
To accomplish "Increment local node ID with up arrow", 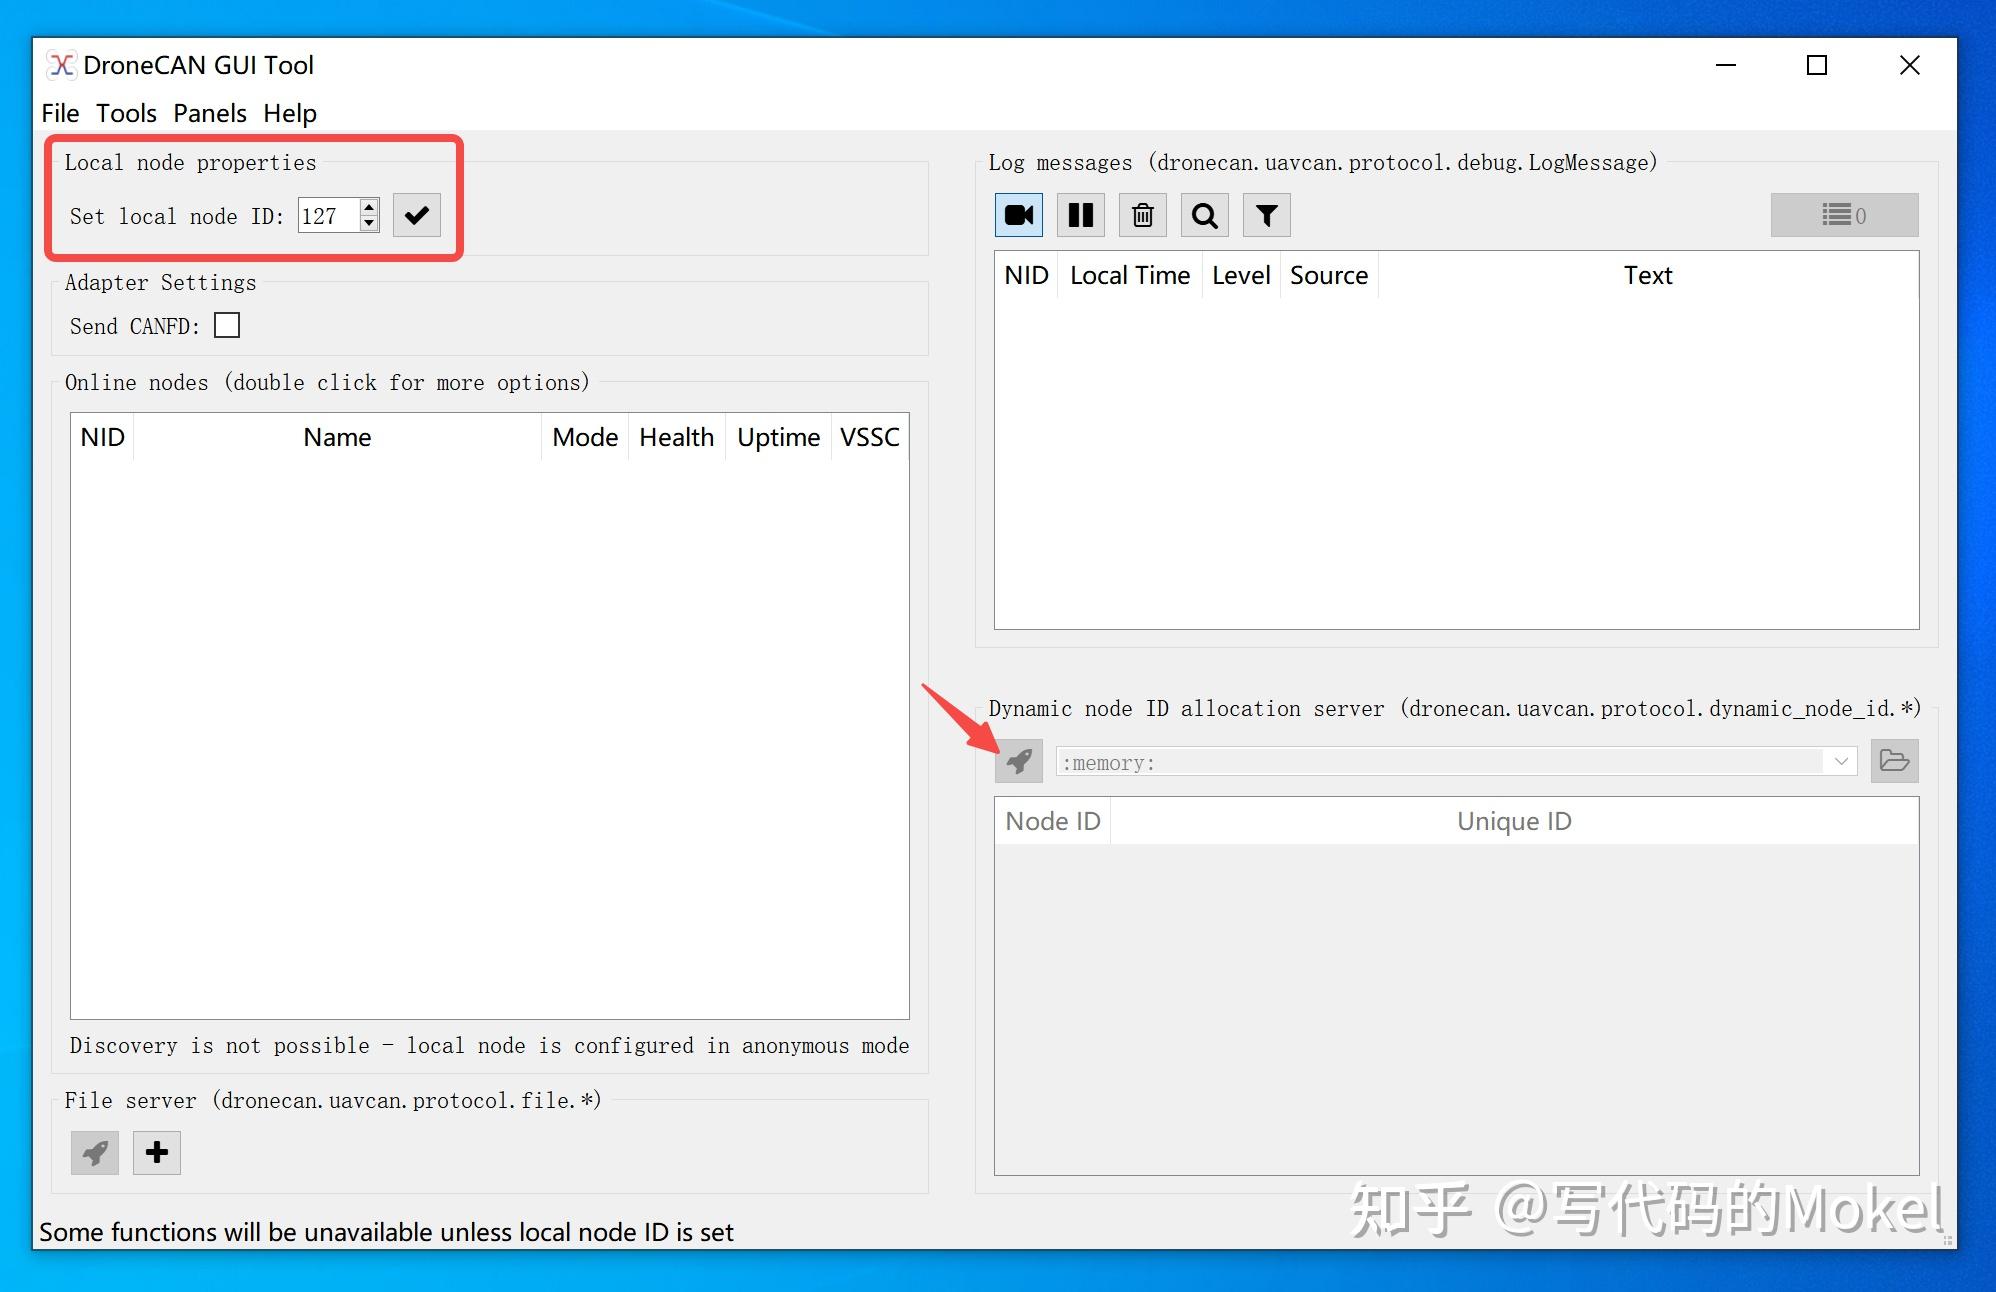I will pos(369,207).
